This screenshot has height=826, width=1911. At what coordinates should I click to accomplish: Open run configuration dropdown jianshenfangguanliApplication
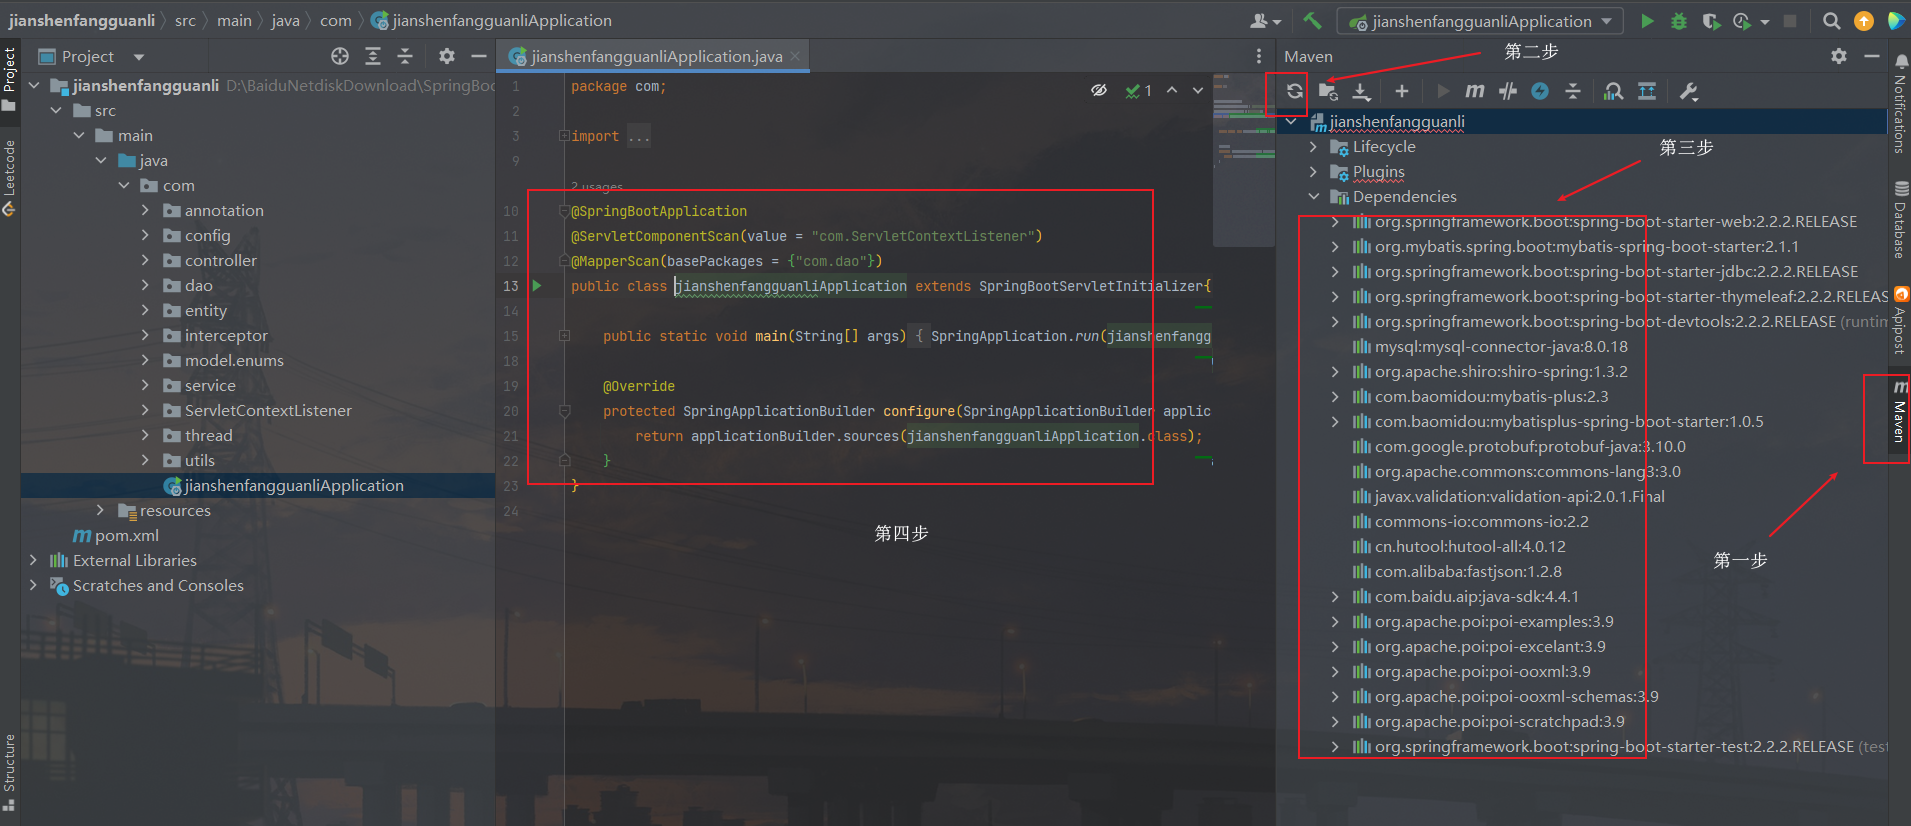[x=1482, y=21]
